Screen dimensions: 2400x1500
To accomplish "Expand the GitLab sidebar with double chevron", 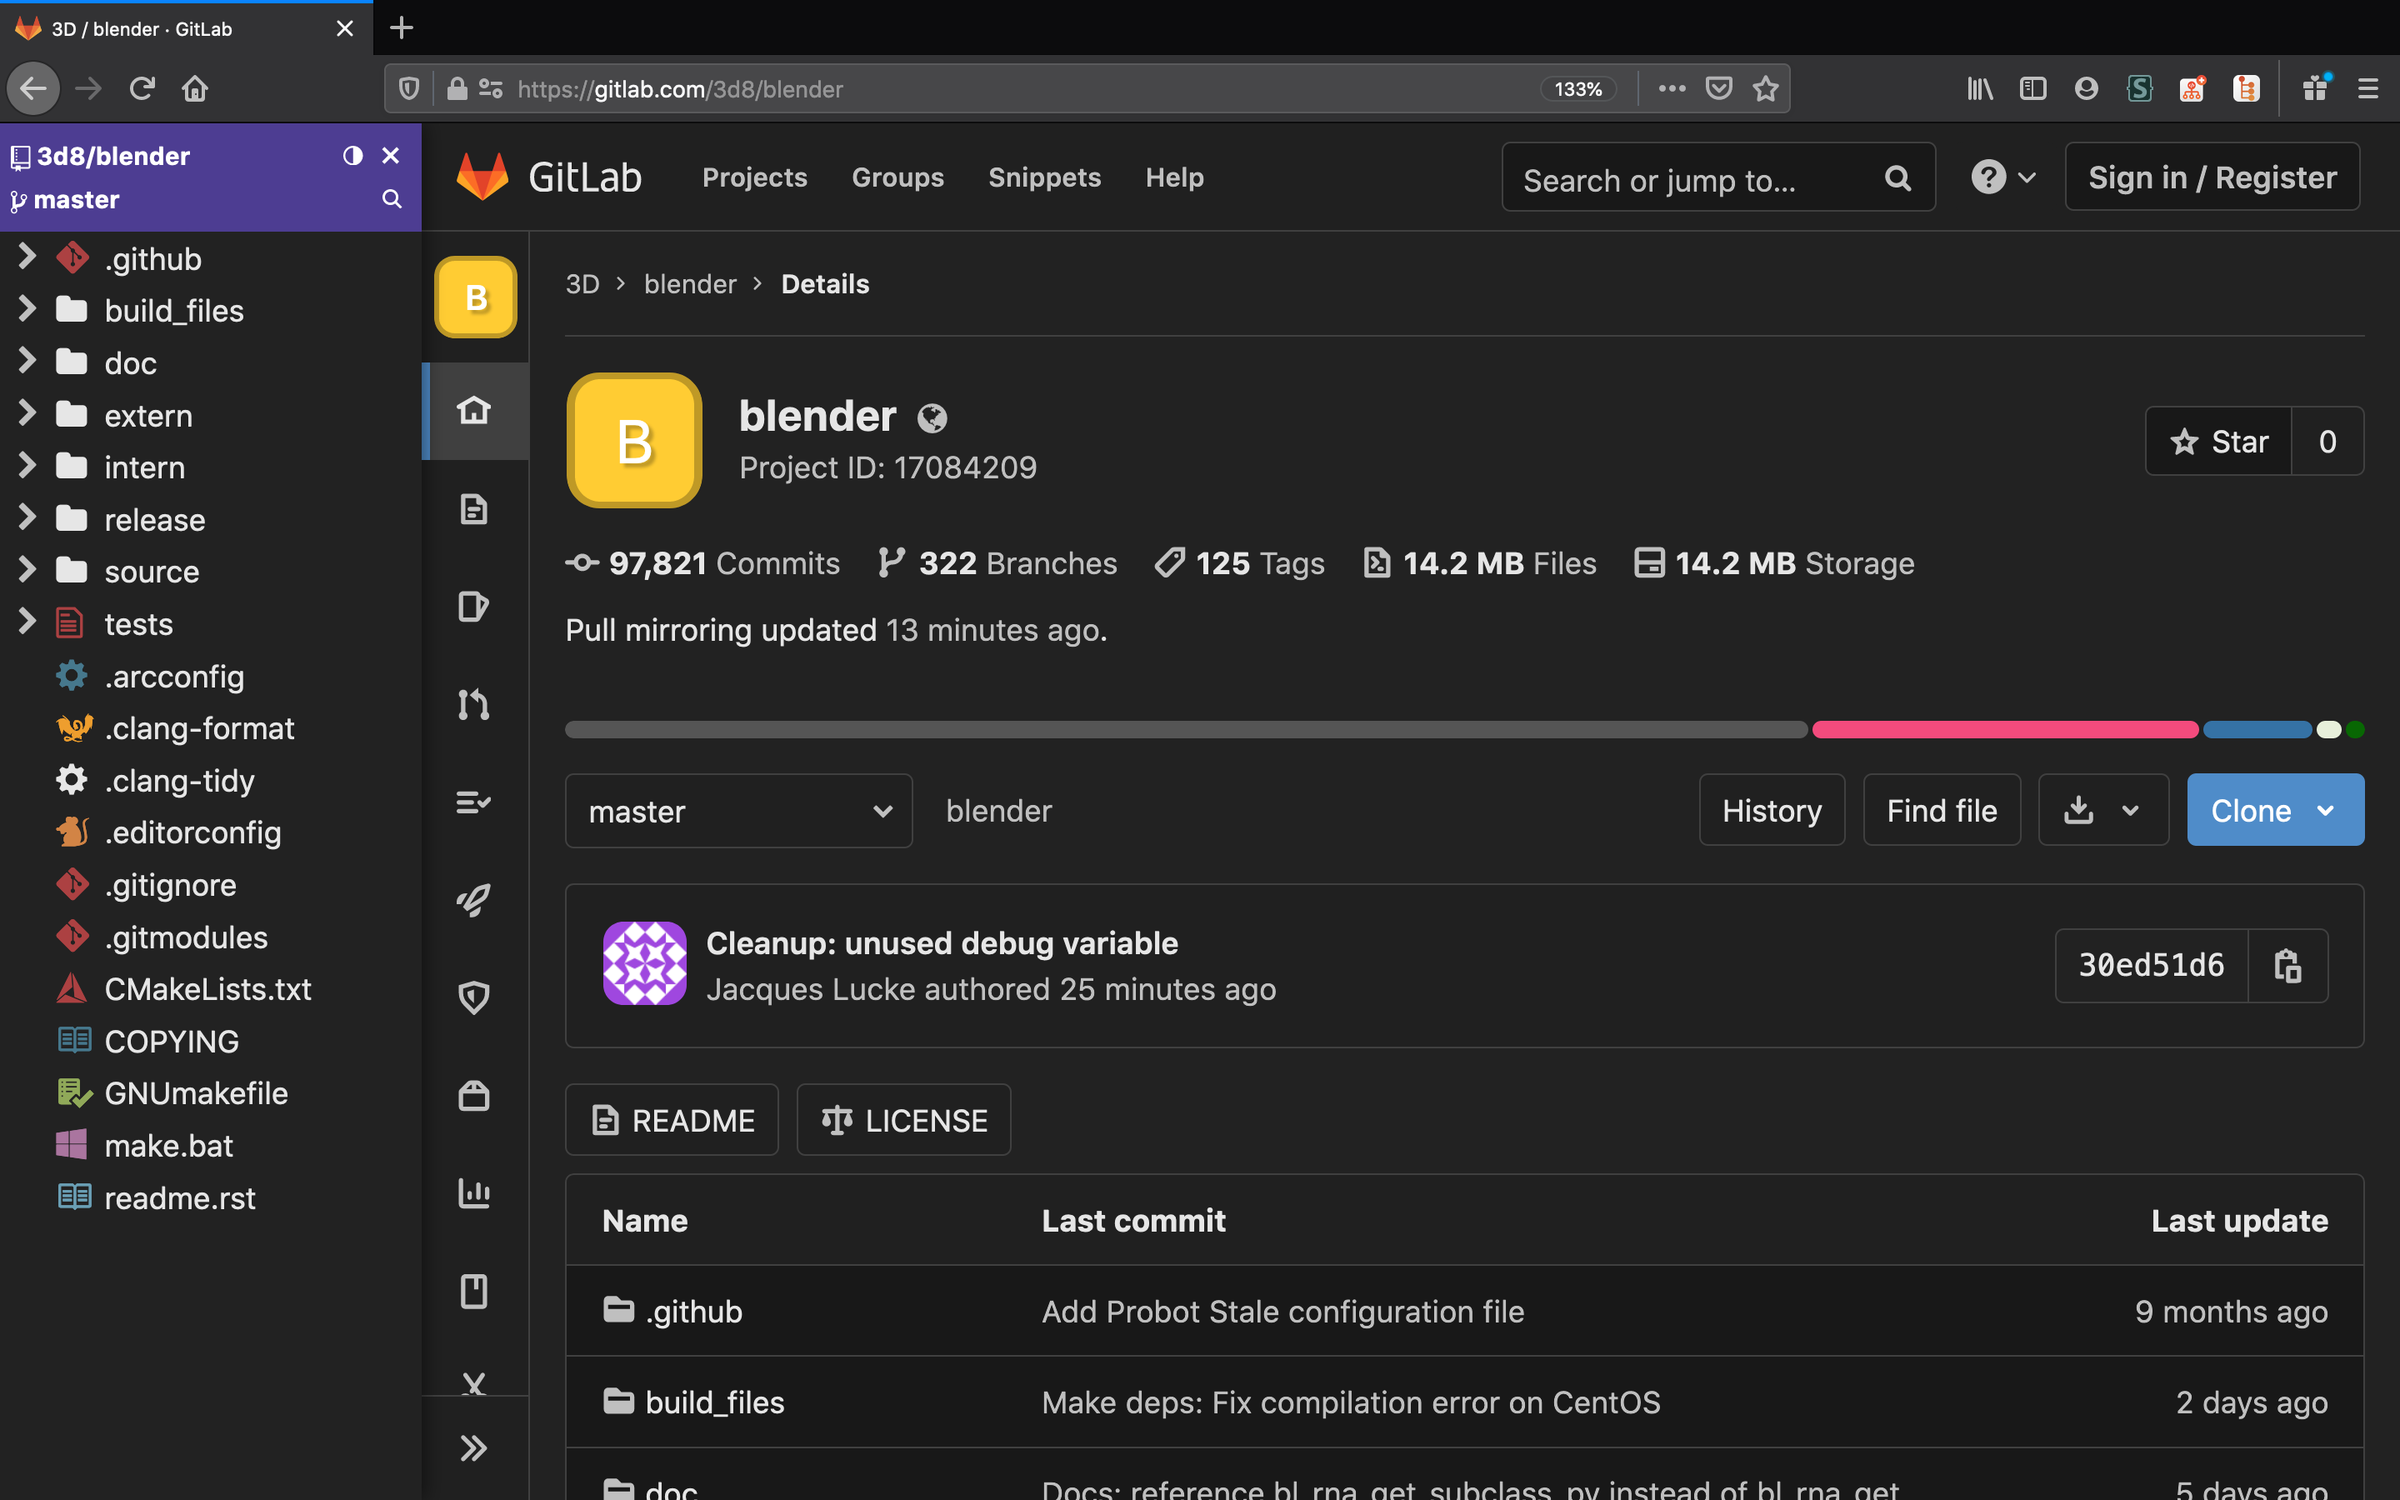I will [474, 1448].
